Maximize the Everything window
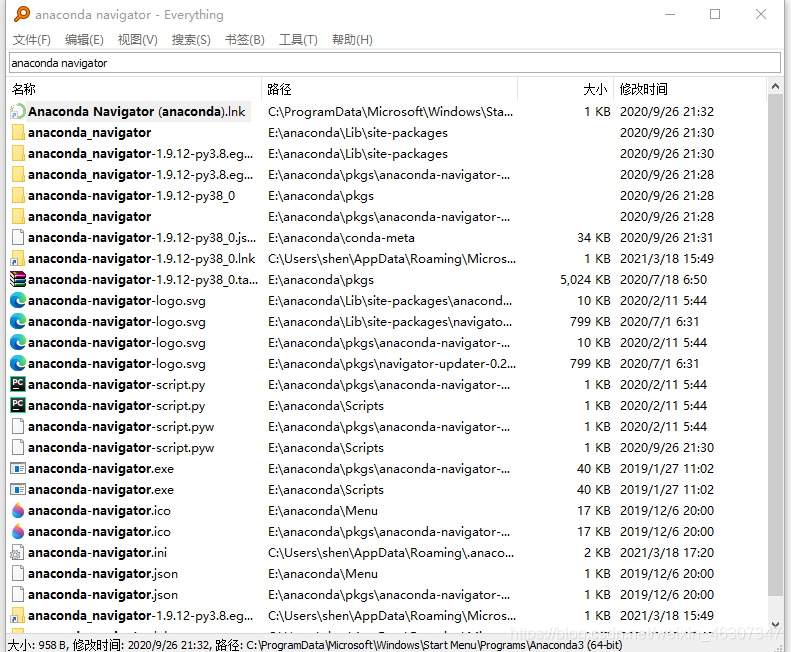This screenshot has height=652, width=791. [715, 14]
